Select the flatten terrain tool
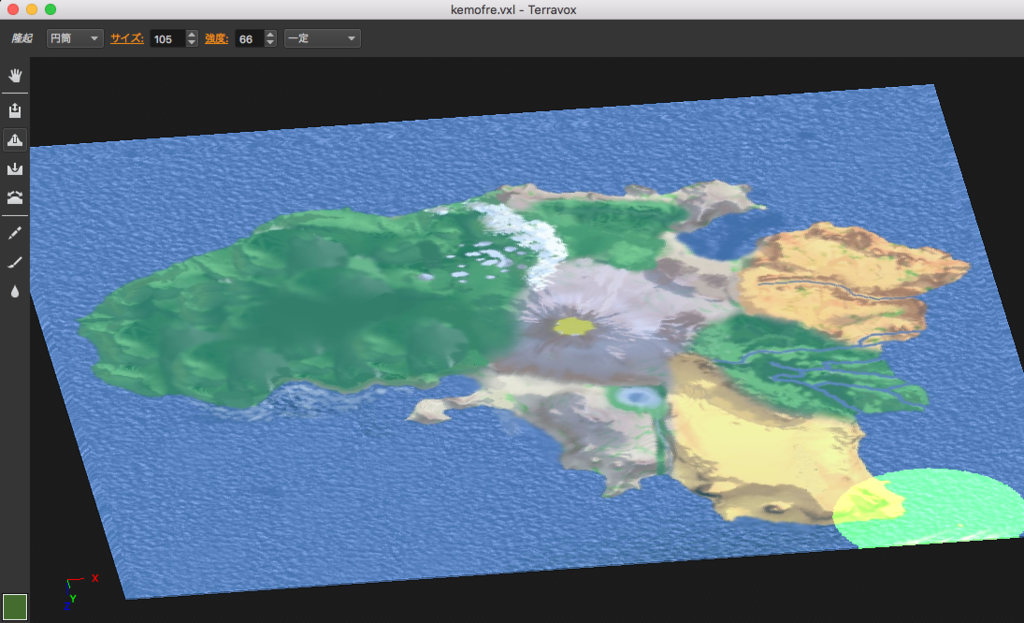This screenshot has height=623, width=1024. click(15, 197)
